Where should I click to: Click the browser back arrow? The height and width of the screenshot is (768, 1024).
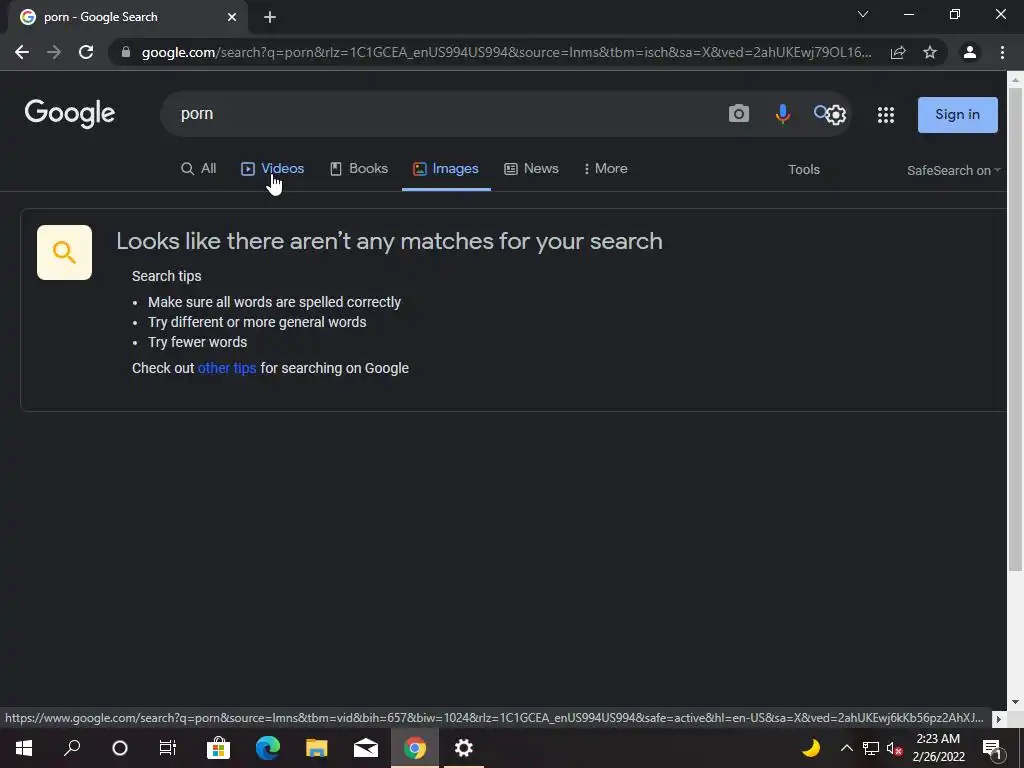22,52
